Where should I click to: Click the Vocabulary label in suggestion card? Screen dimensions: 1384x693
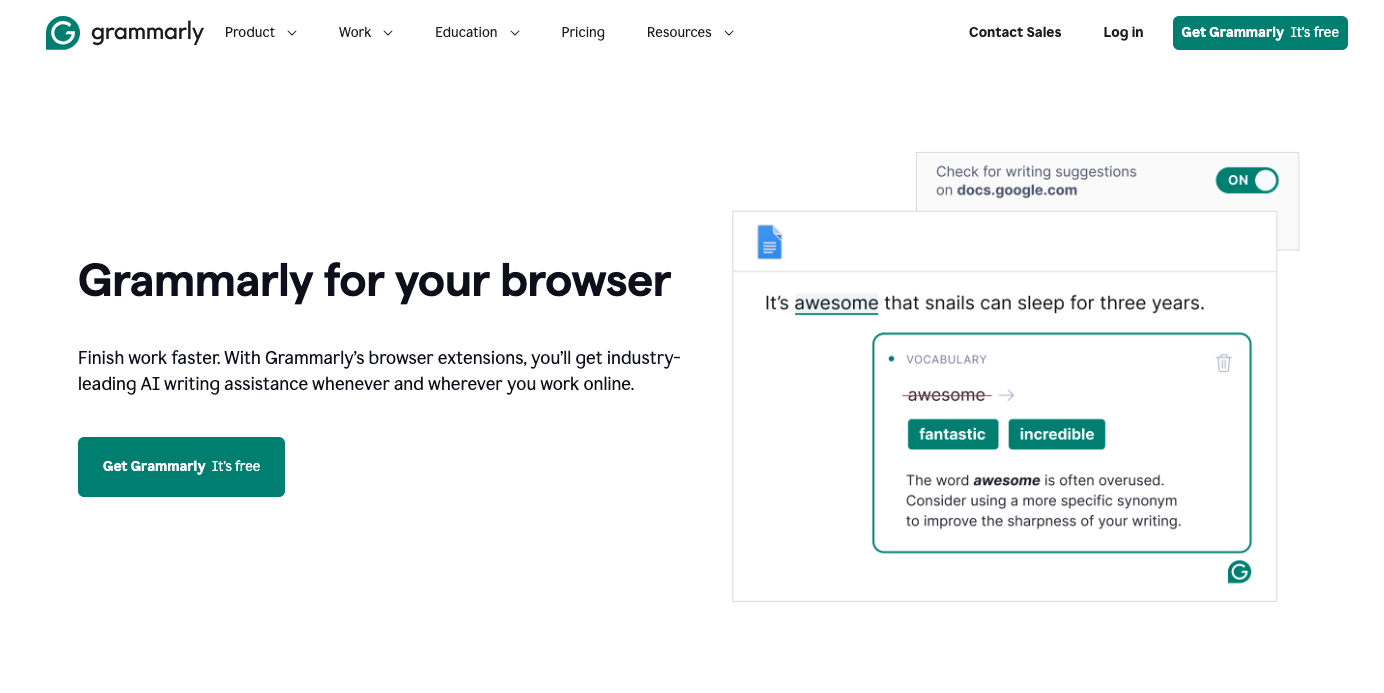tap(946, 359)
